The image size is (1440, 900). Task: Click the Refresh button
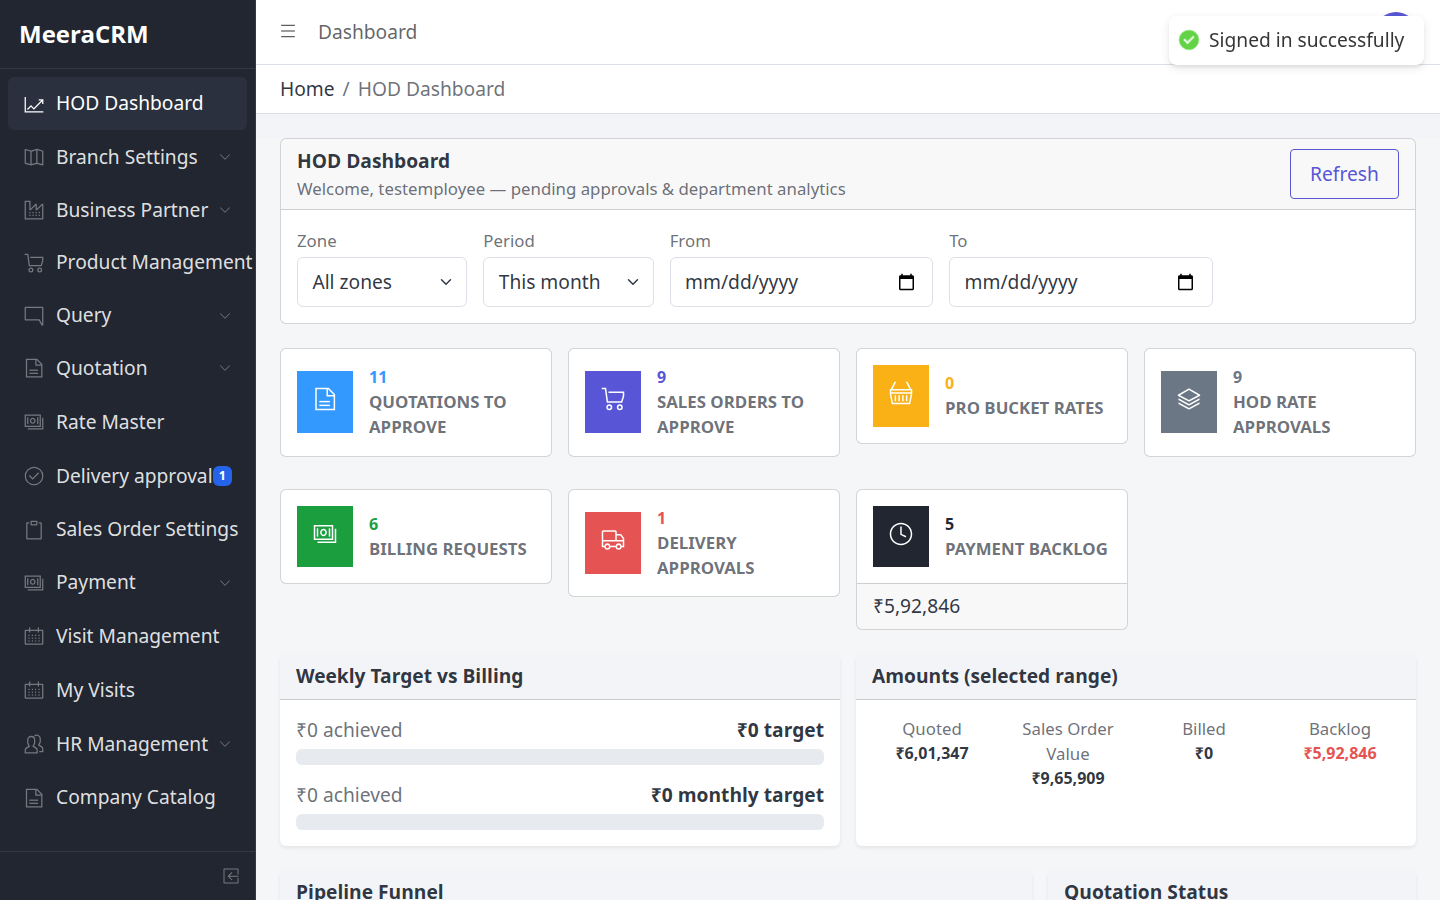(1344, 174)
